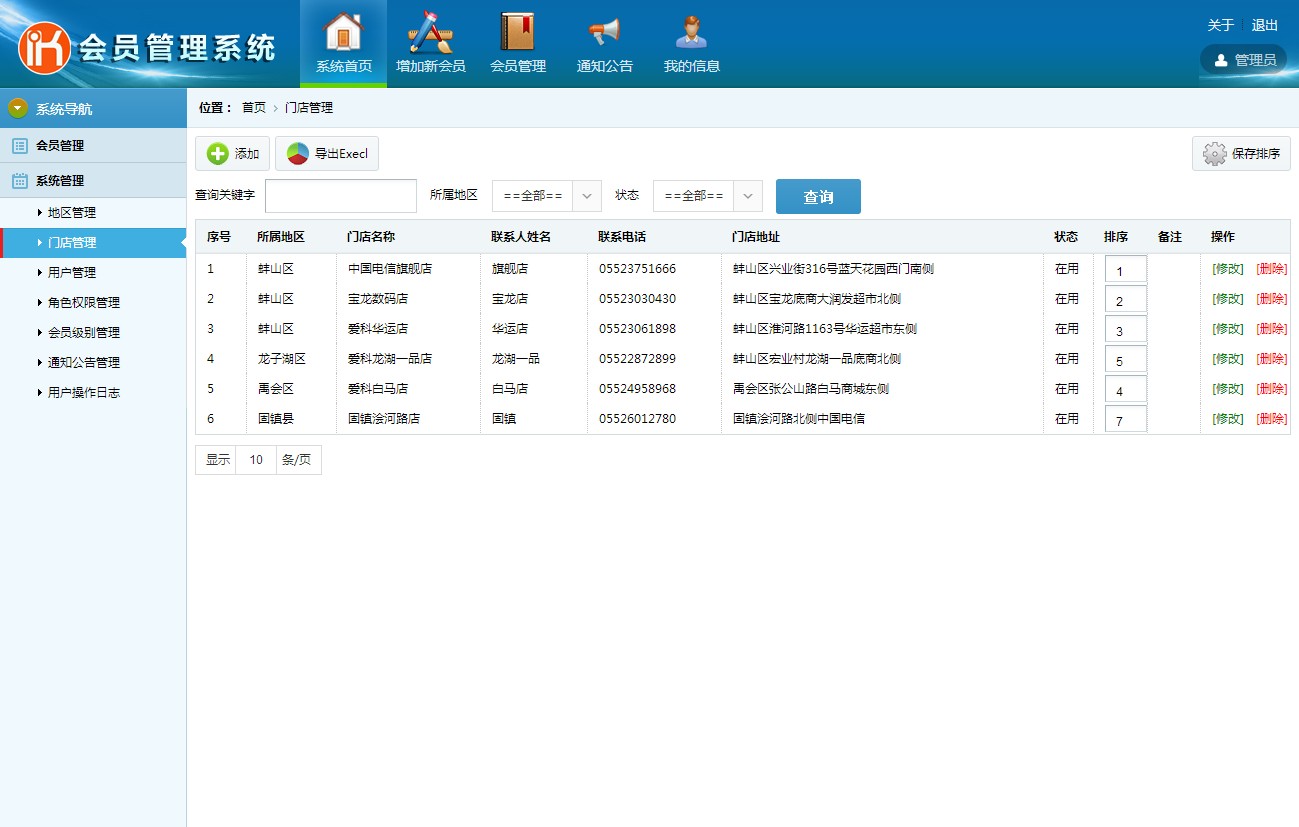1299x827 pixels.
Task: Select 用户管理 in the sidebar
Action: (x=72, y=273)
